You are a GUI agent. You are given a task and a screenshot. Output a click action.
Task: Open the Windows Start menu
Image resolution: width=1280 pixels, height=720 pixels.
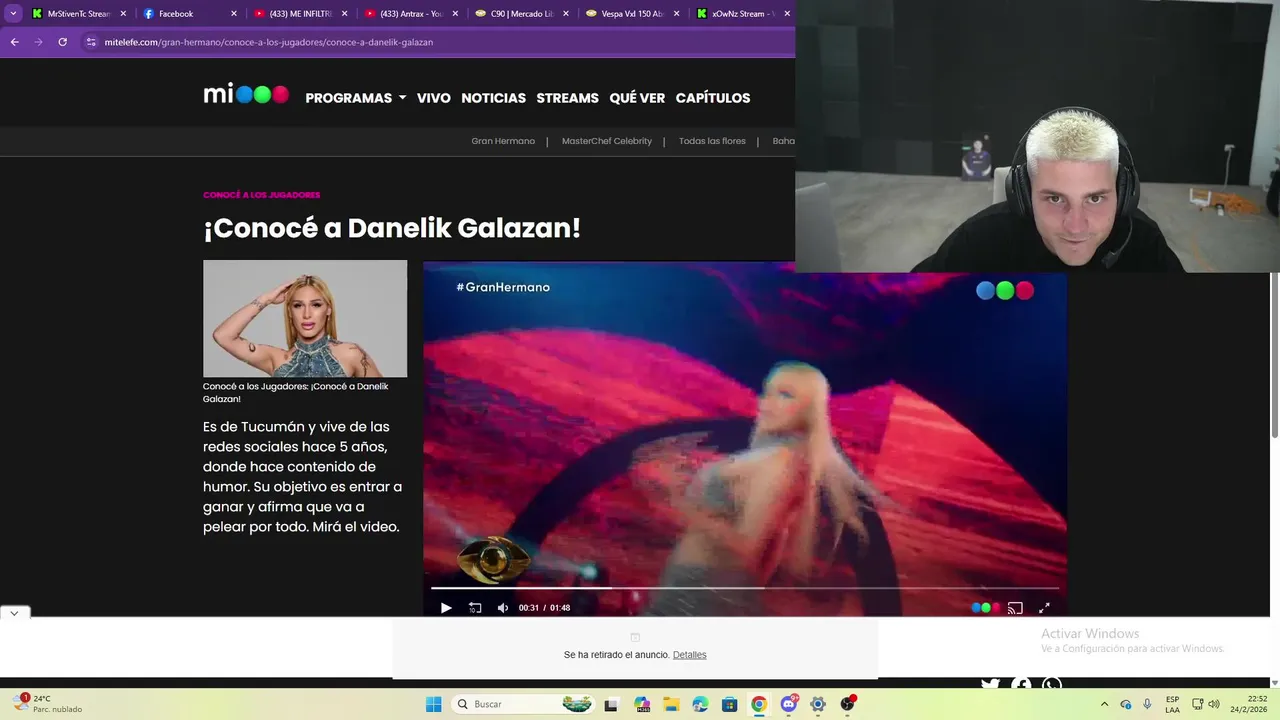tap(433, 704)
